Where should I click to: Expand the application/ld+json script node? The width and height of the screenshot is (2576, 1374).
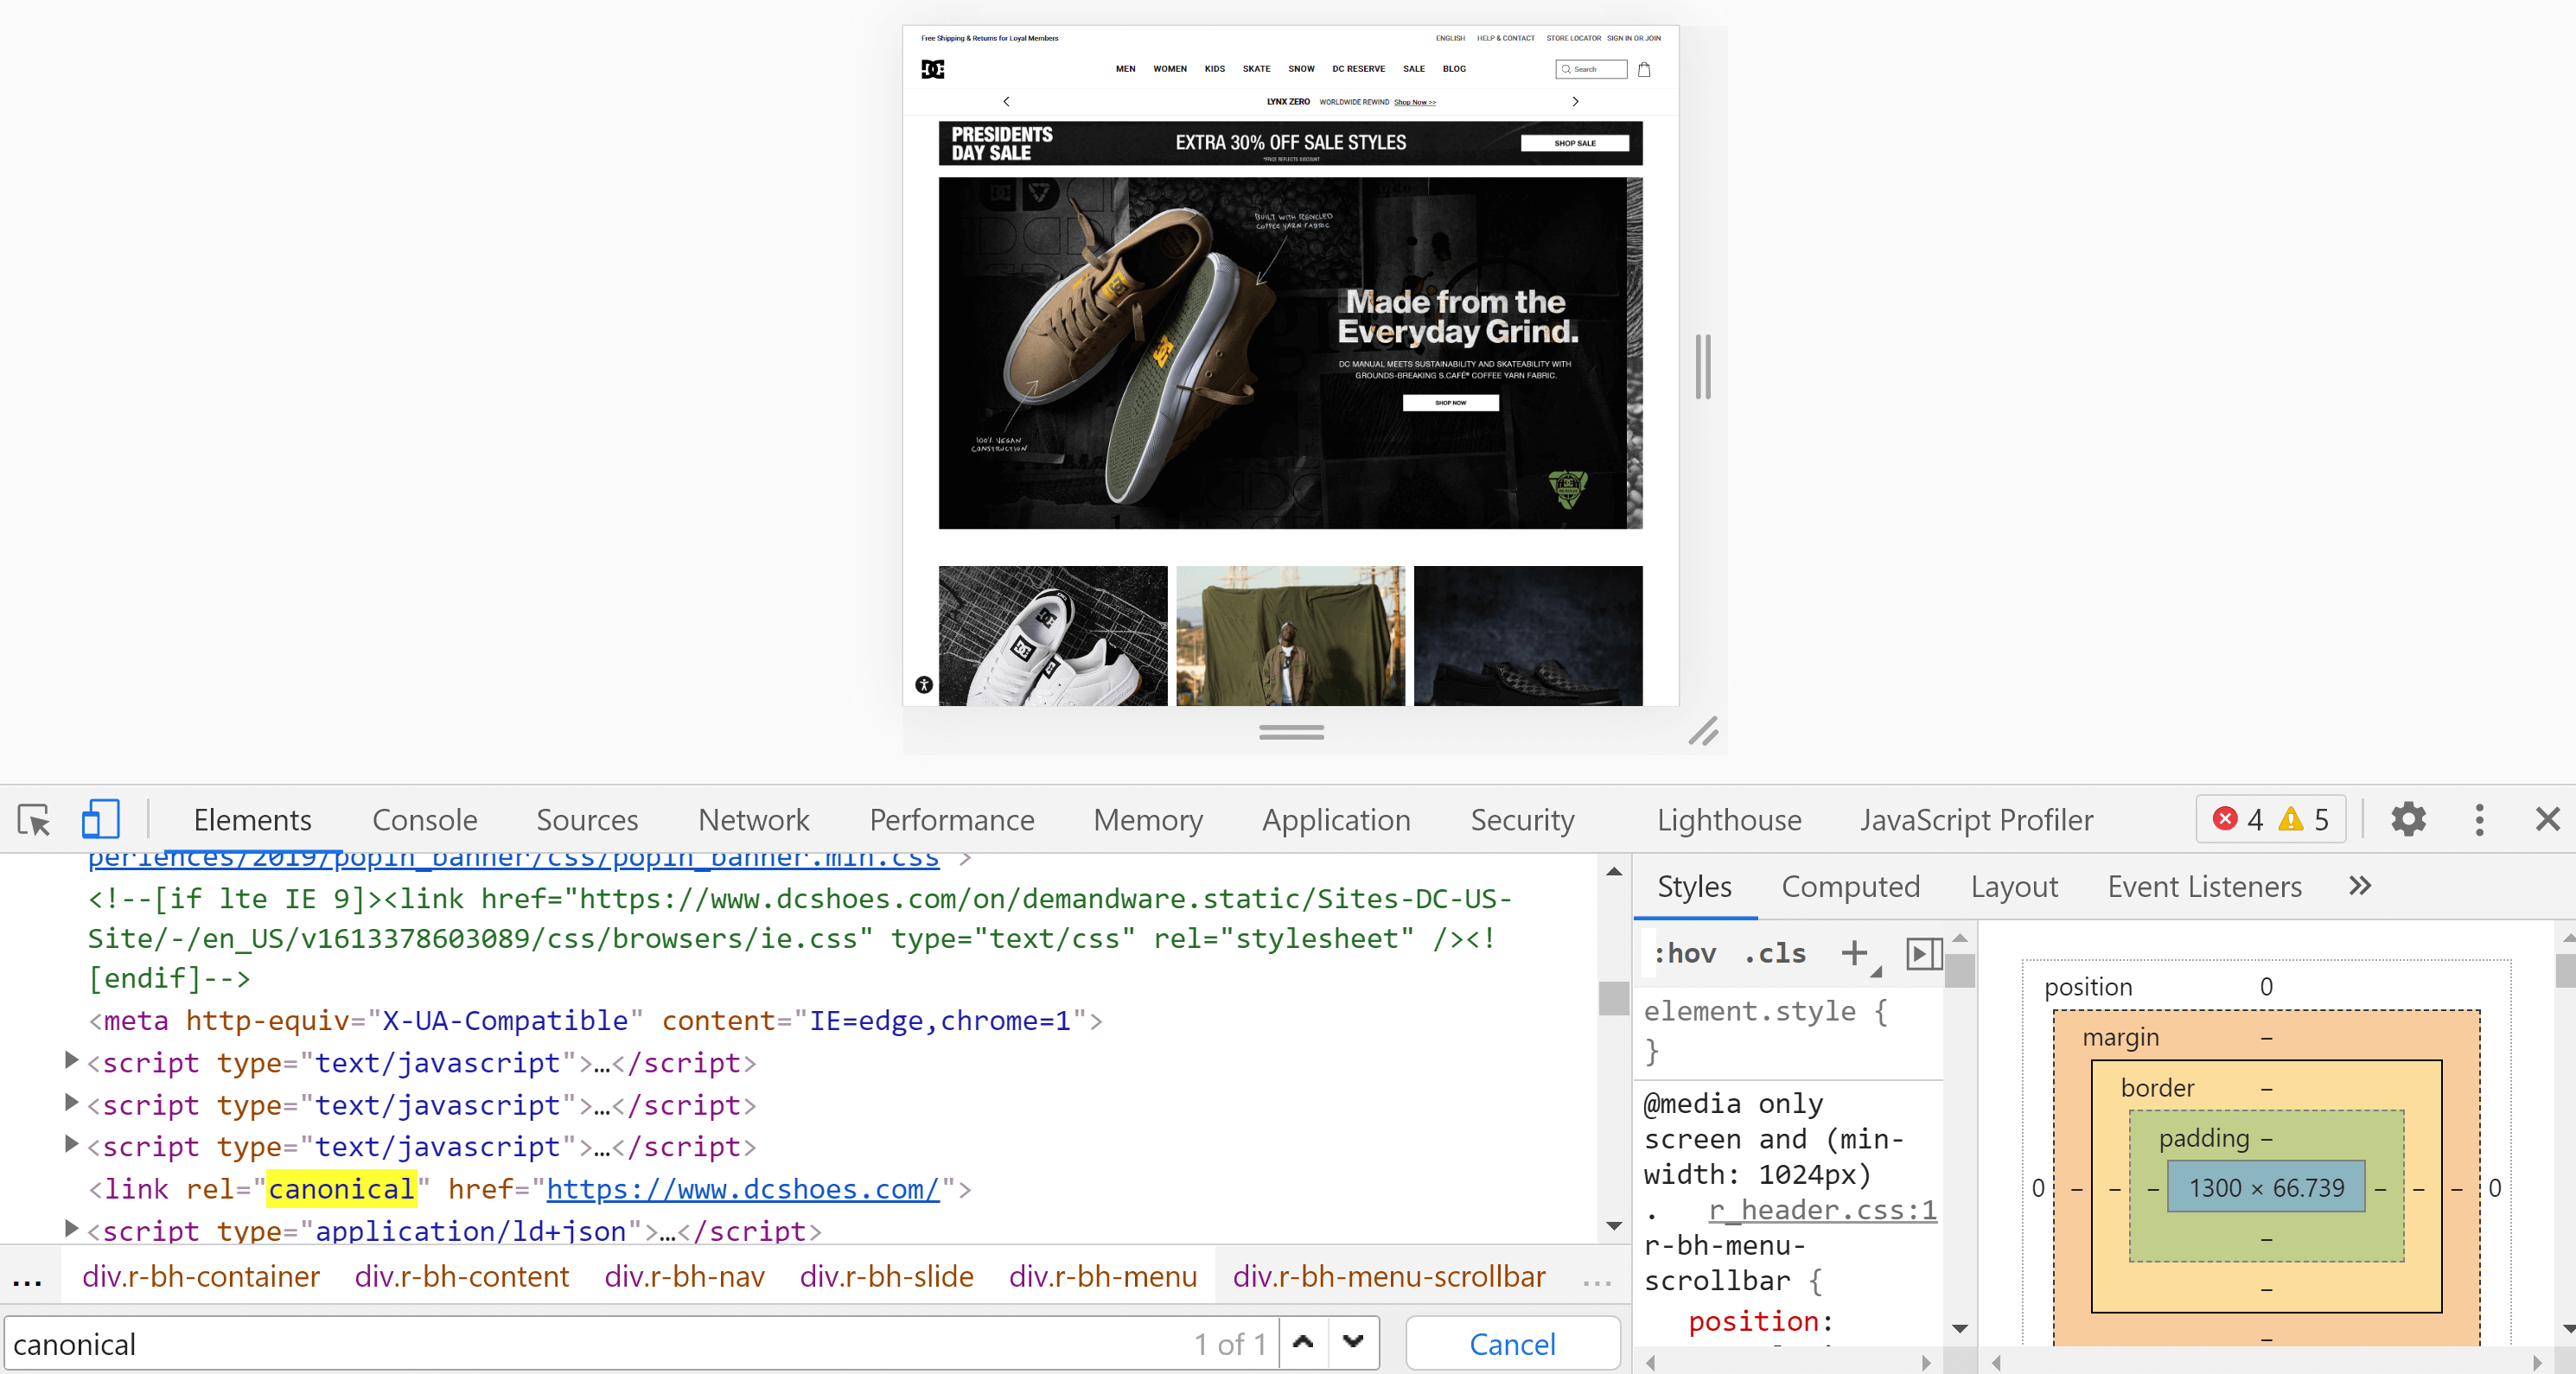coord(71,1228)
